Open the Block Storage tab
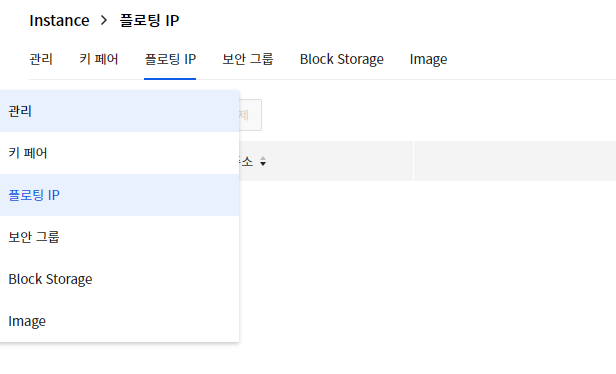This screenshot has height=374, width=616. [x=342, y=59]
